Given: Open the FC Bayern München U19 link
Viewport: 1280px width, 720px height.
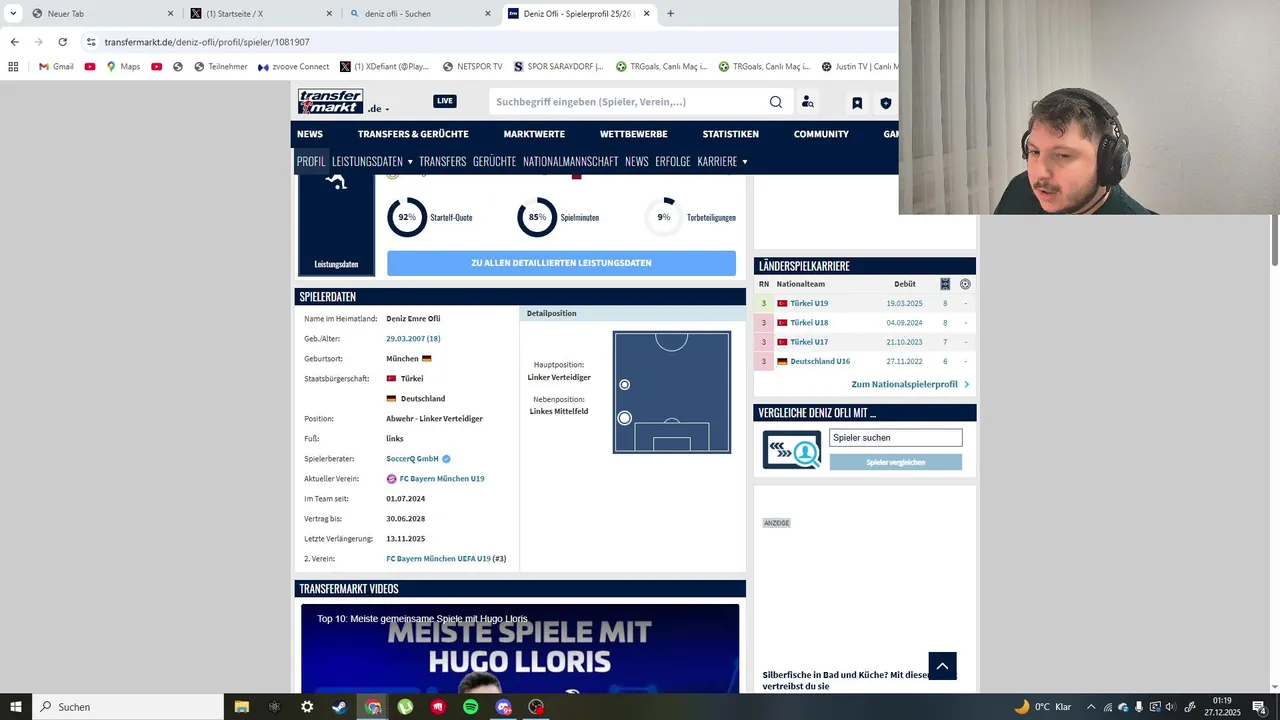Looking at the screenshot, I should click(442, 479).
